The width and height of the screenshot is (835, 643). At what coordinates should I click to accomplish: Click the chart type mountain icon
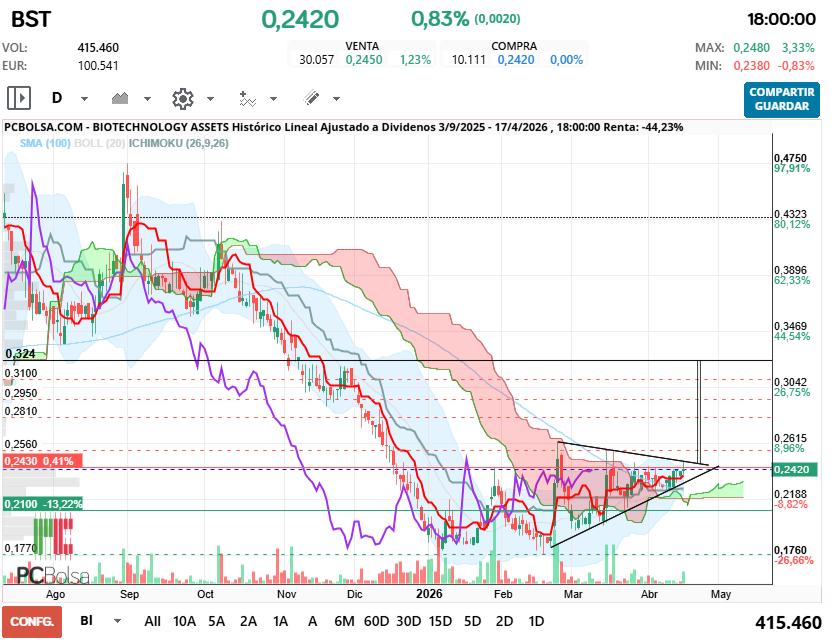pyautogui.click(x=121, y=98)
